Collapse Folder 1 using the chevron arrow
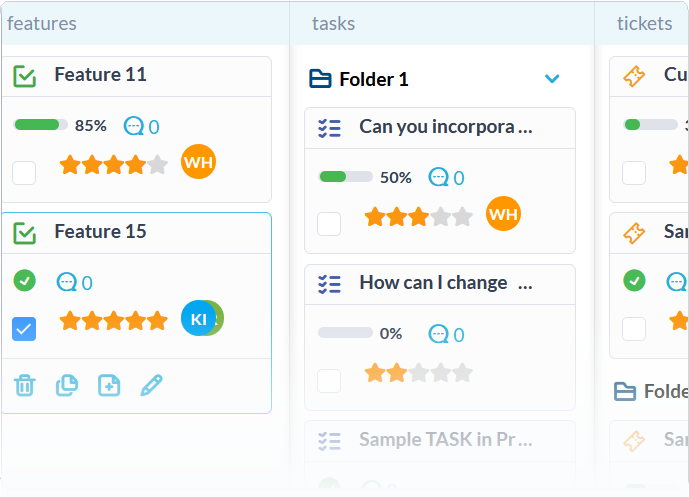This screenshot has width=689, height=497. tap(552, 79)
